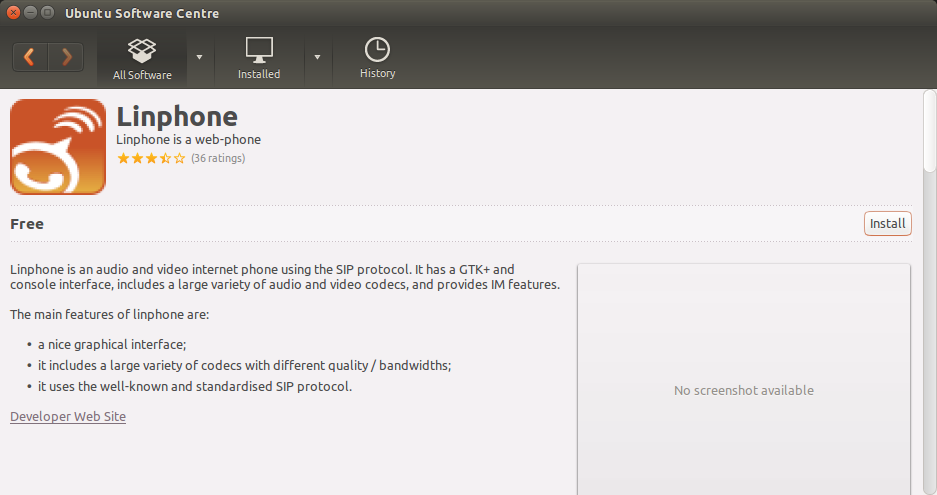The image size is (937, 495).
Task: Go back with the left arrow button
Action: (x=30, y=57)
